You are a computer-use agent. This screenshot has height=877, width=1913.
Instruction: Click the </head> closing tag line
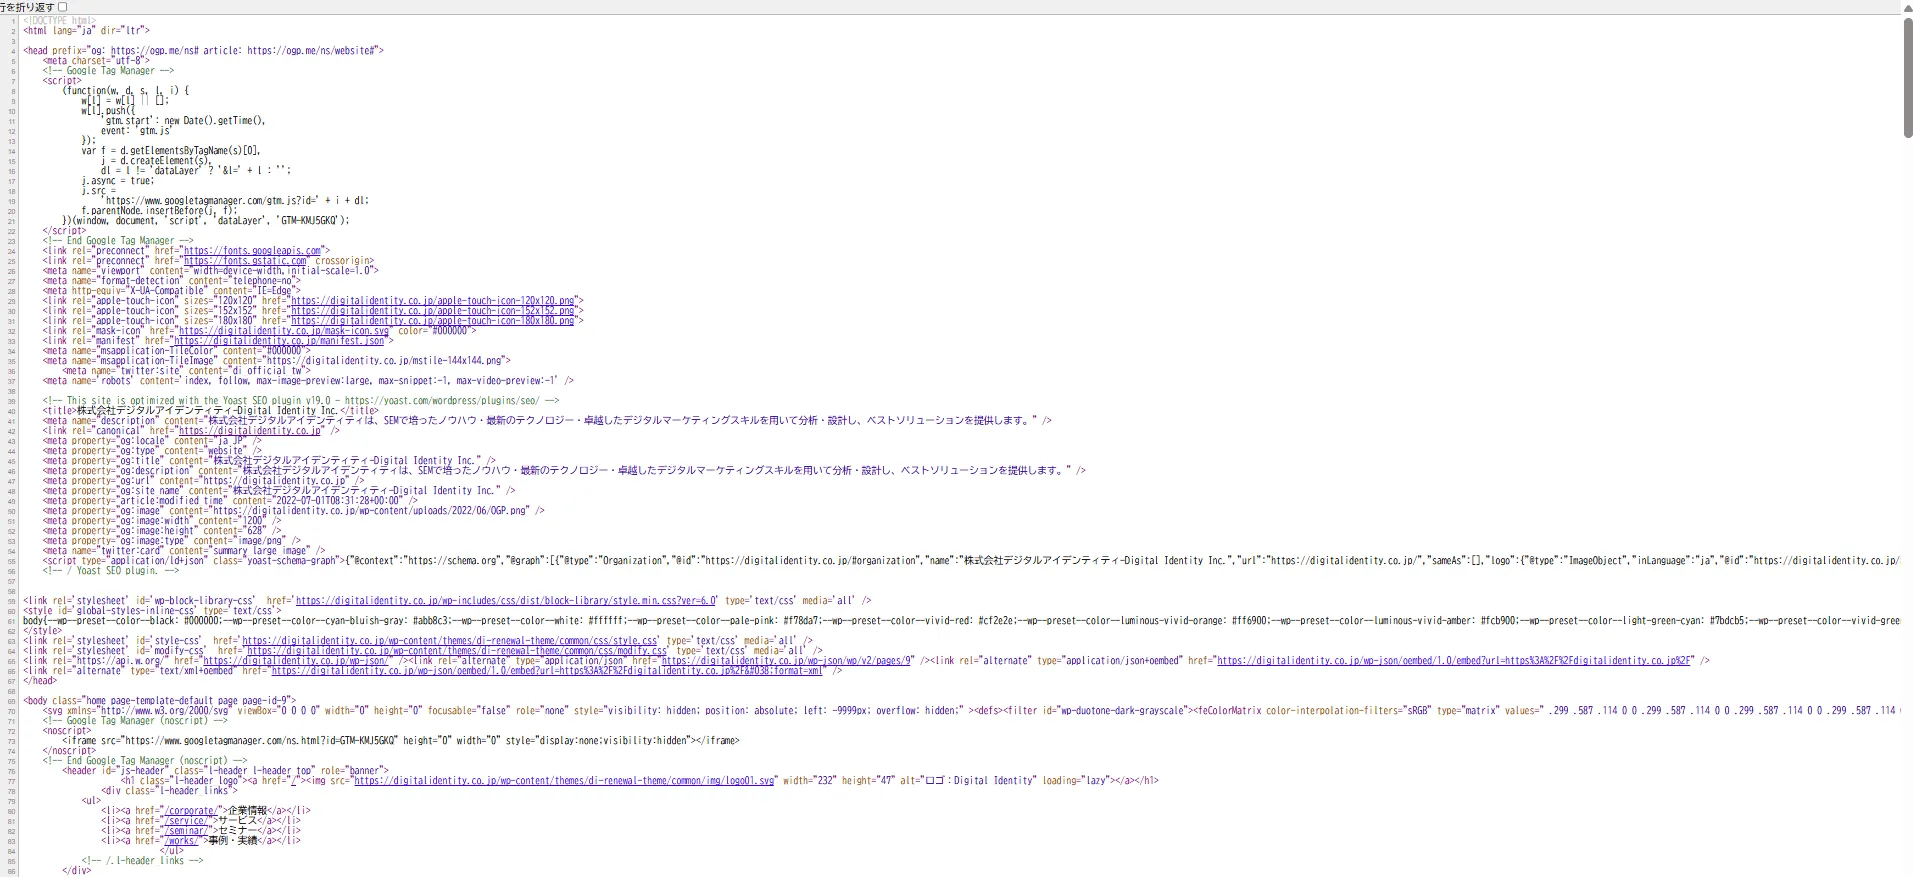[41, 681]
